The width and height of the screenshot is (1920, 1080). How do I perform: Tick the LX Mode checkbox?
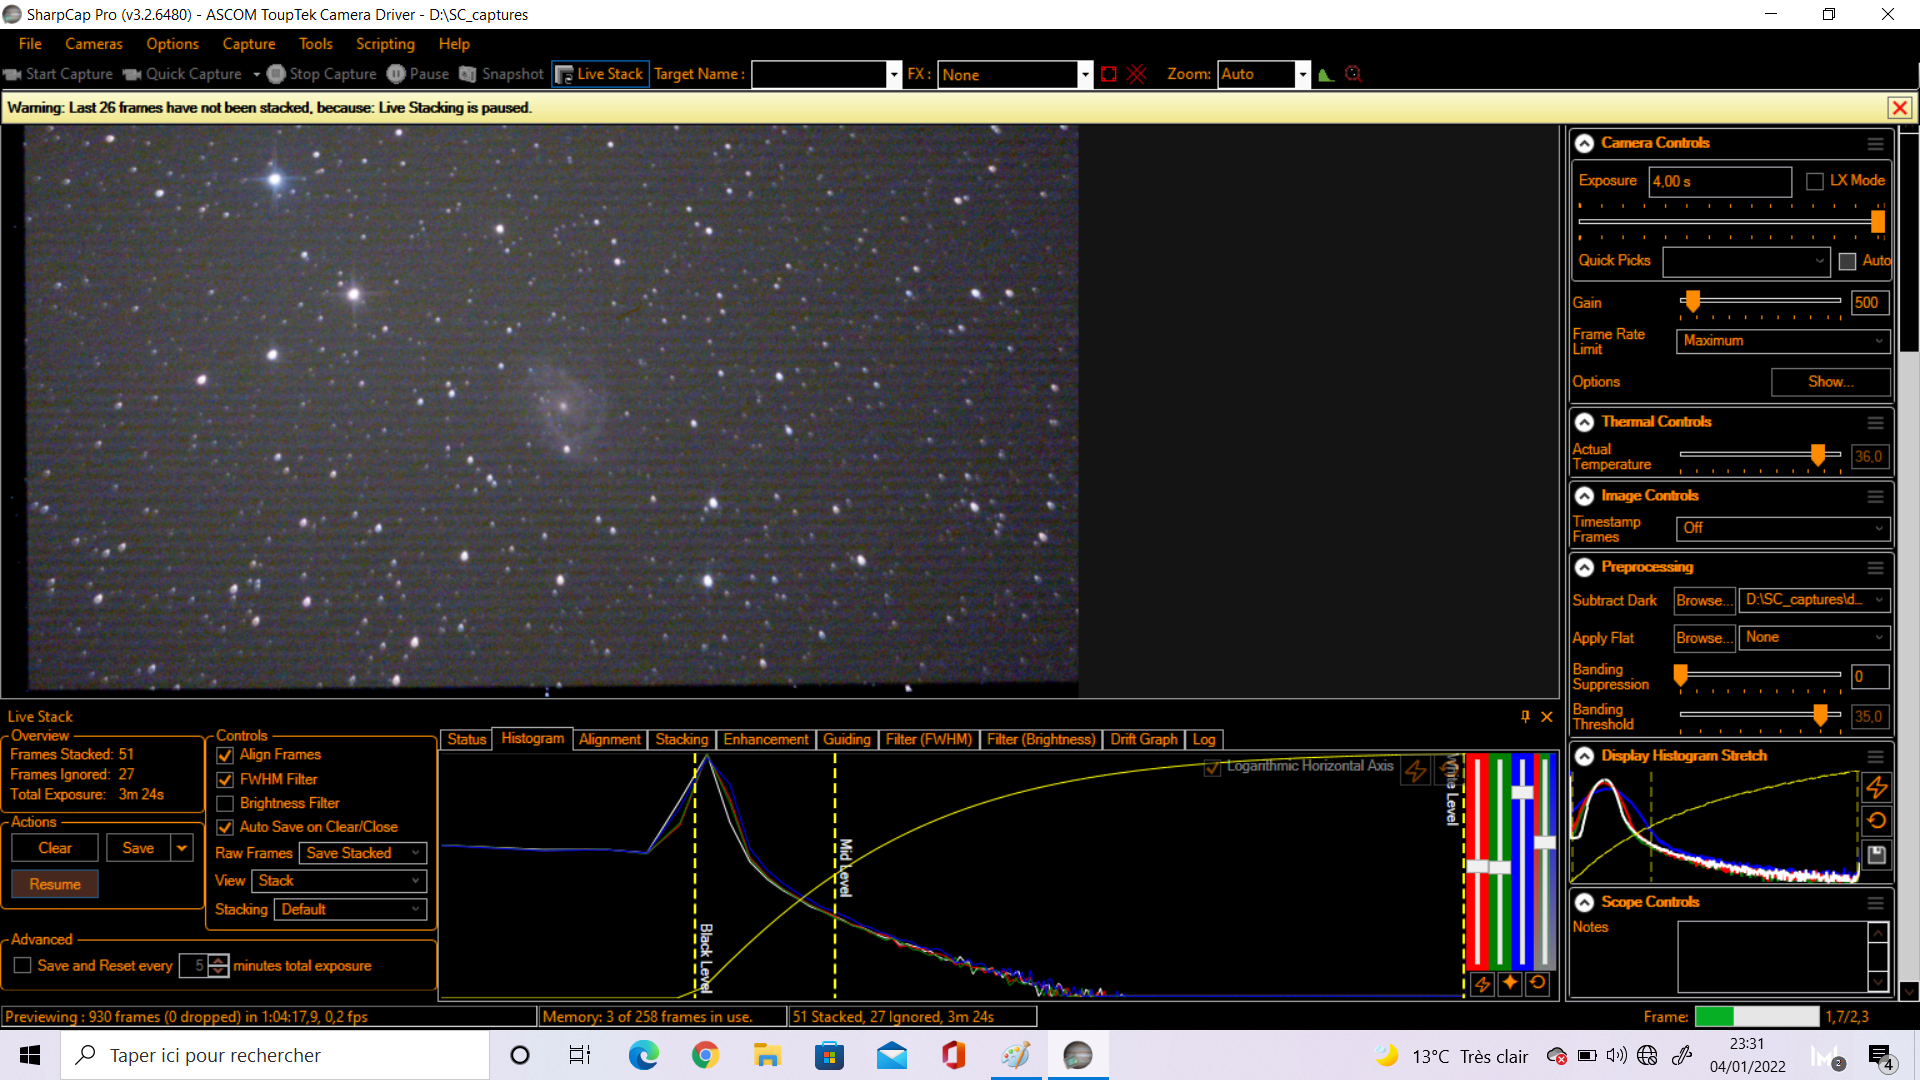1815,181
